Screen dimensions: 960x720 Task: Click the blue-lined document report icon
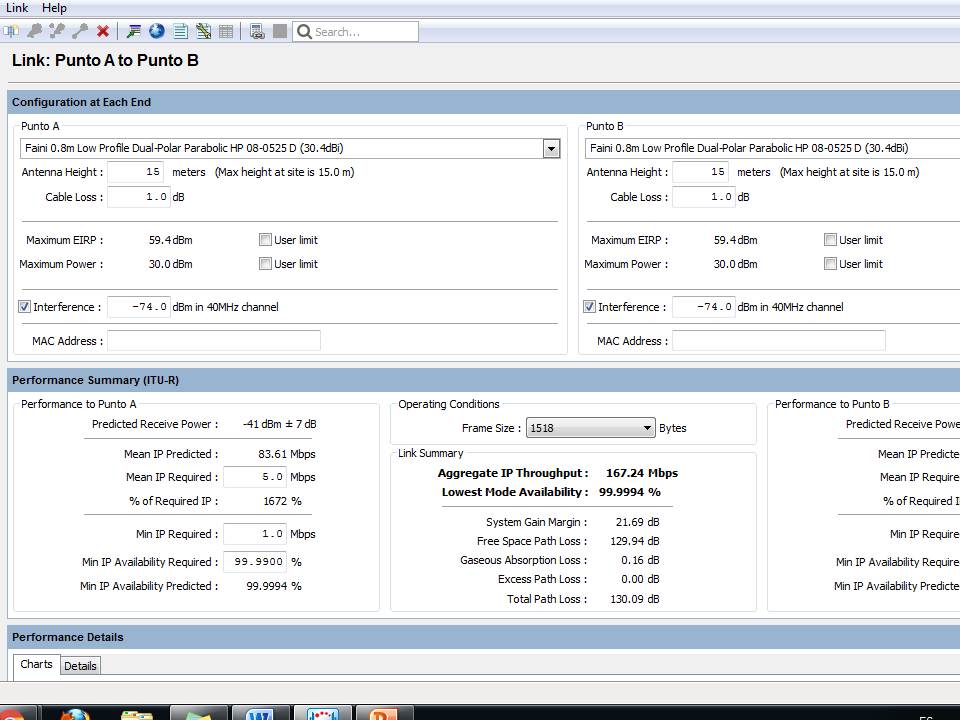[181, 31]
